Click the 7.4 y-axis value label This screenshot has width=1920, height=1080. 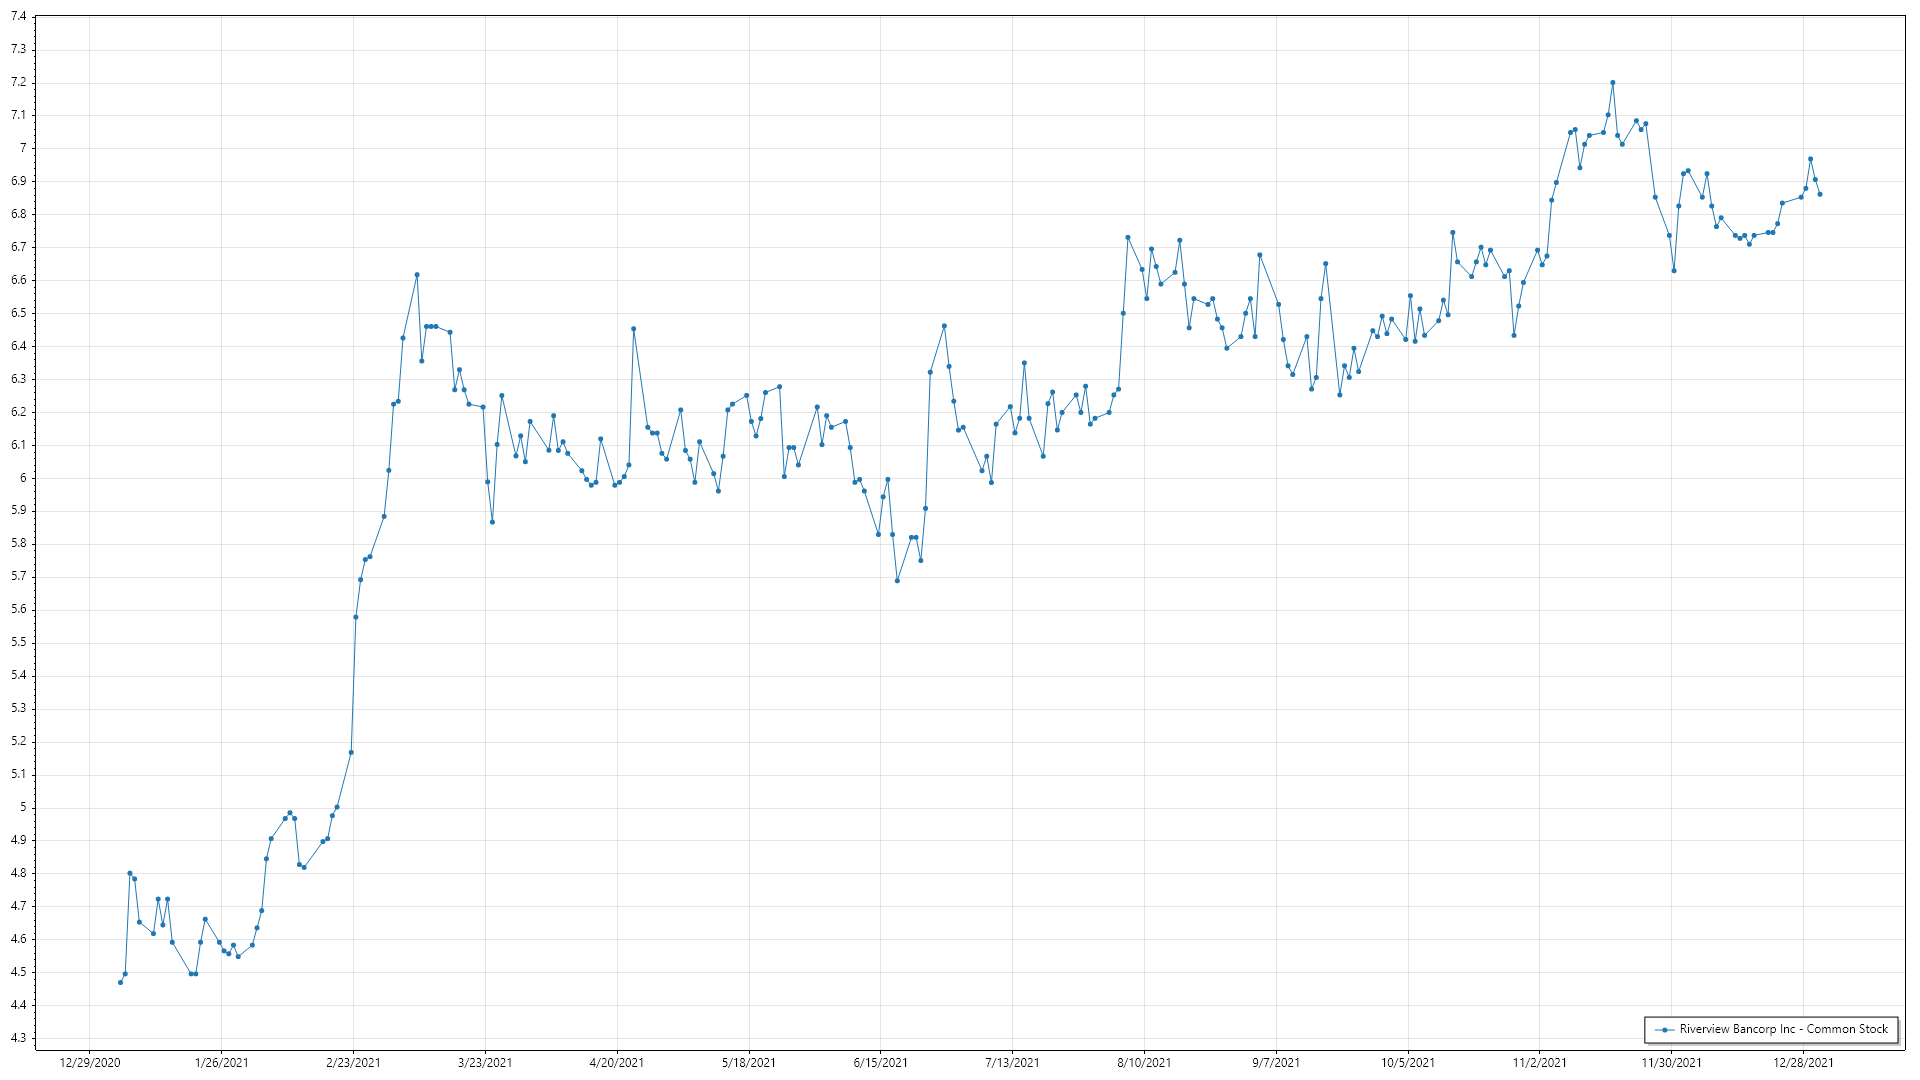coord(18,17)
